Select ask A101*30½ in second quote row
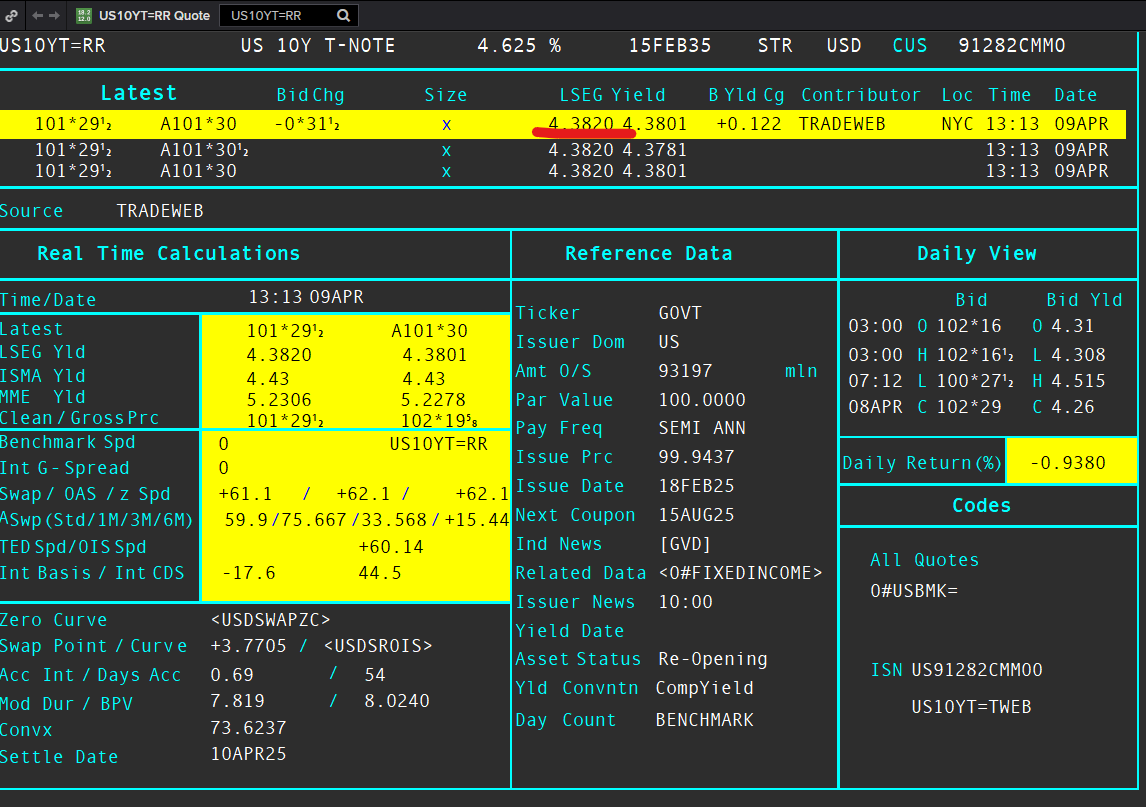 click(204, 150)
